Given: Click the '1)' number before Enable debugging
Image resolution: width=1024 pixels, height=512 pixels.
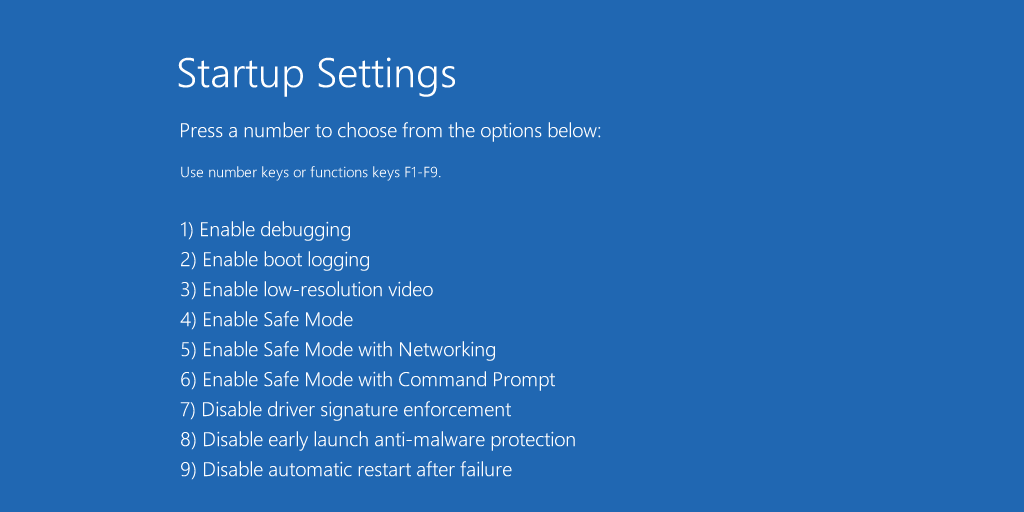Looking at the screenshot, I should tap(187, 230).
